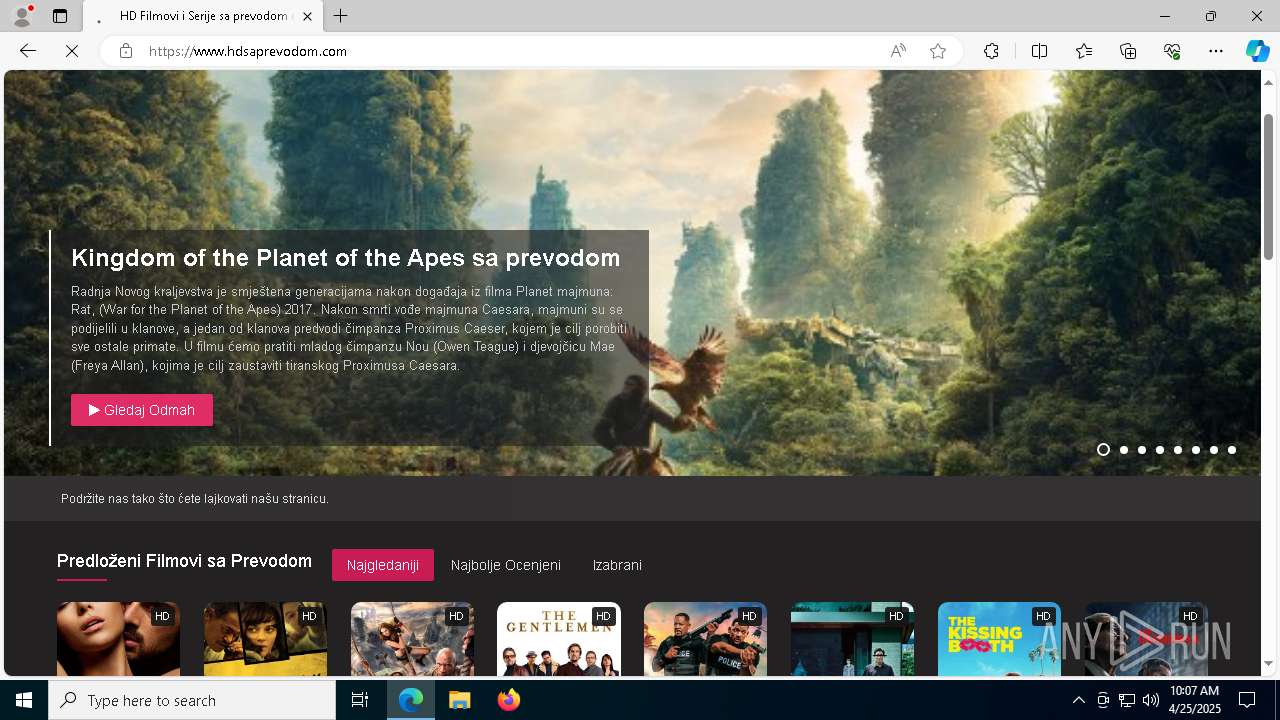1280x720 pixels.
Task: Open the Collections icon
Action: 1128,51
